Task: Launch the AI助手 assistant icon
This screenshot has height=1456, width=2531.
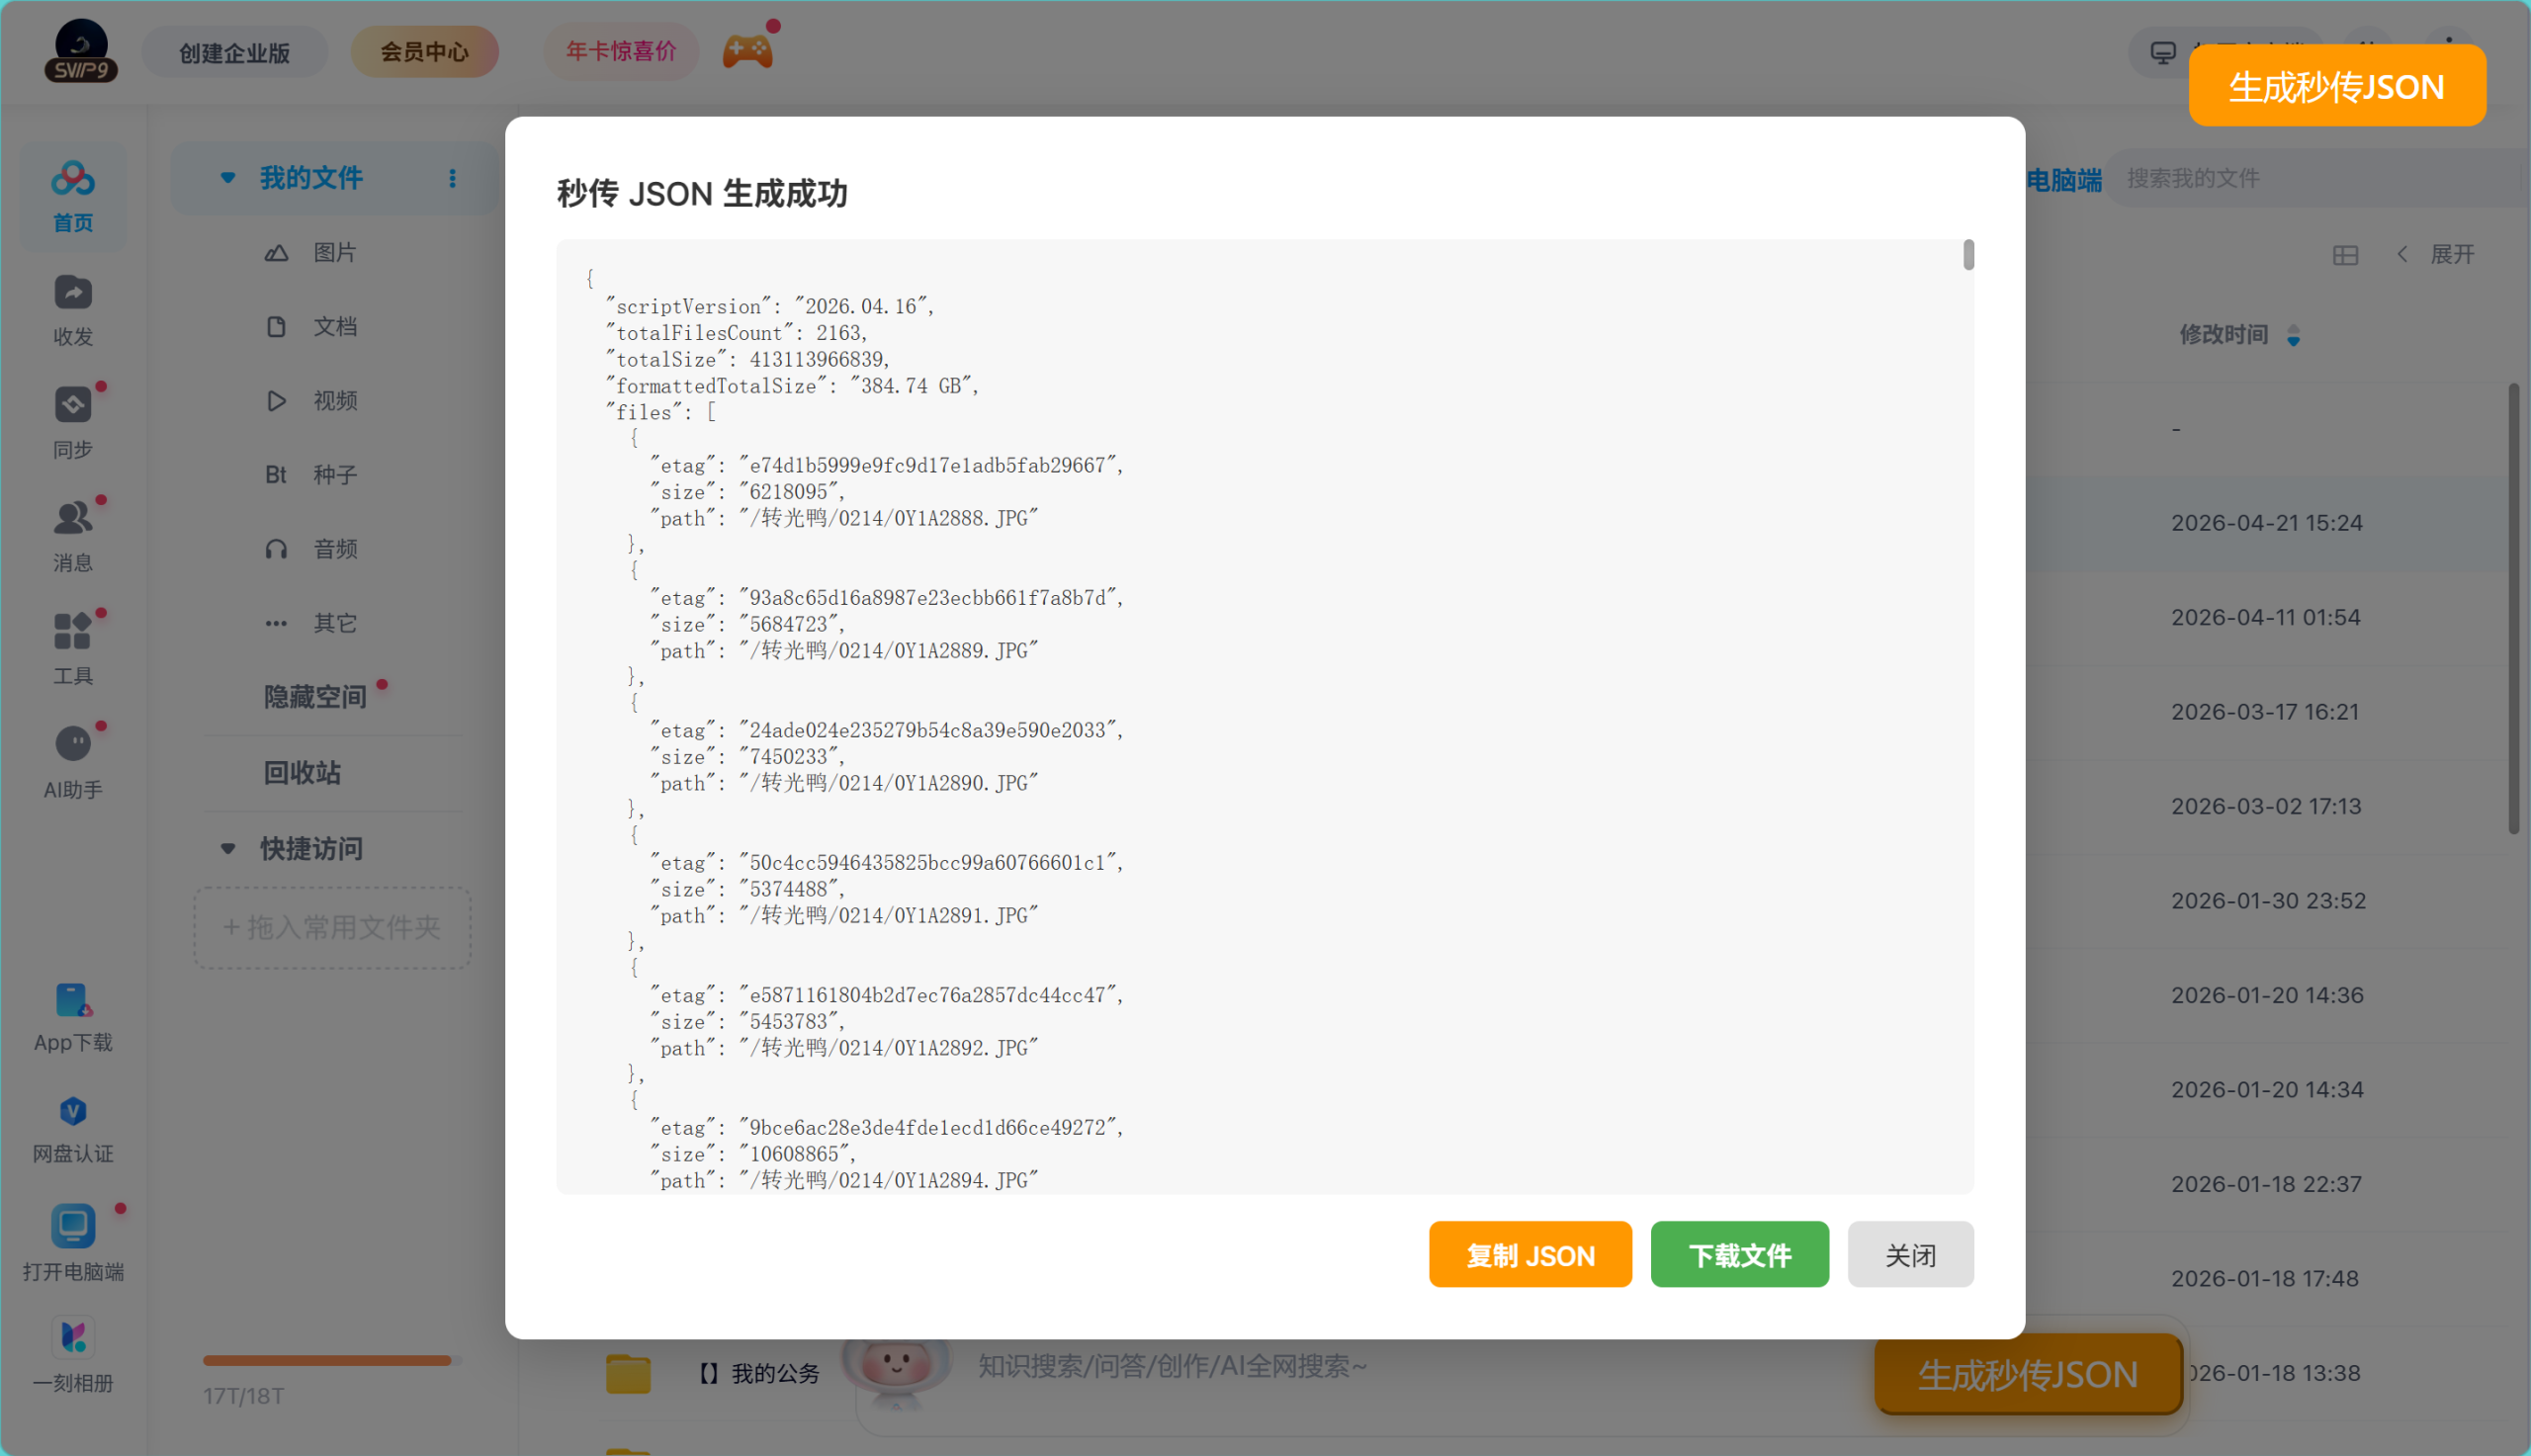Action: pos(73,745)
